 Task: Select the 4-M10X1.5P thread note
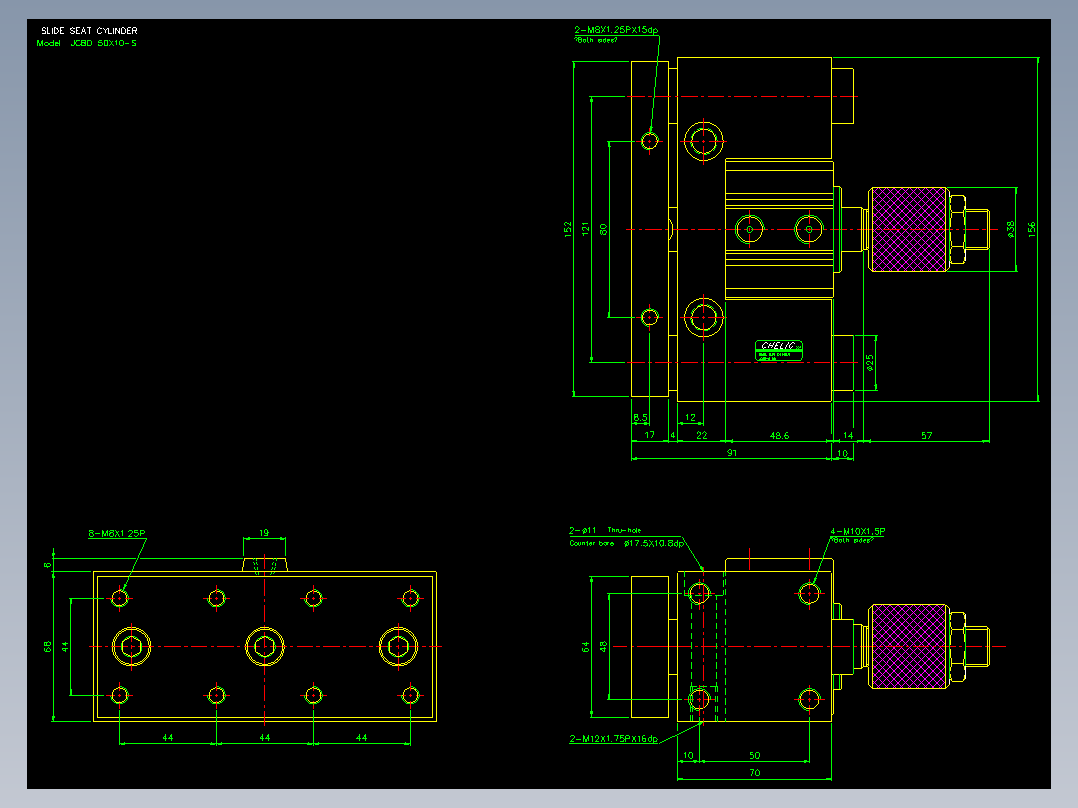[857, 532]
